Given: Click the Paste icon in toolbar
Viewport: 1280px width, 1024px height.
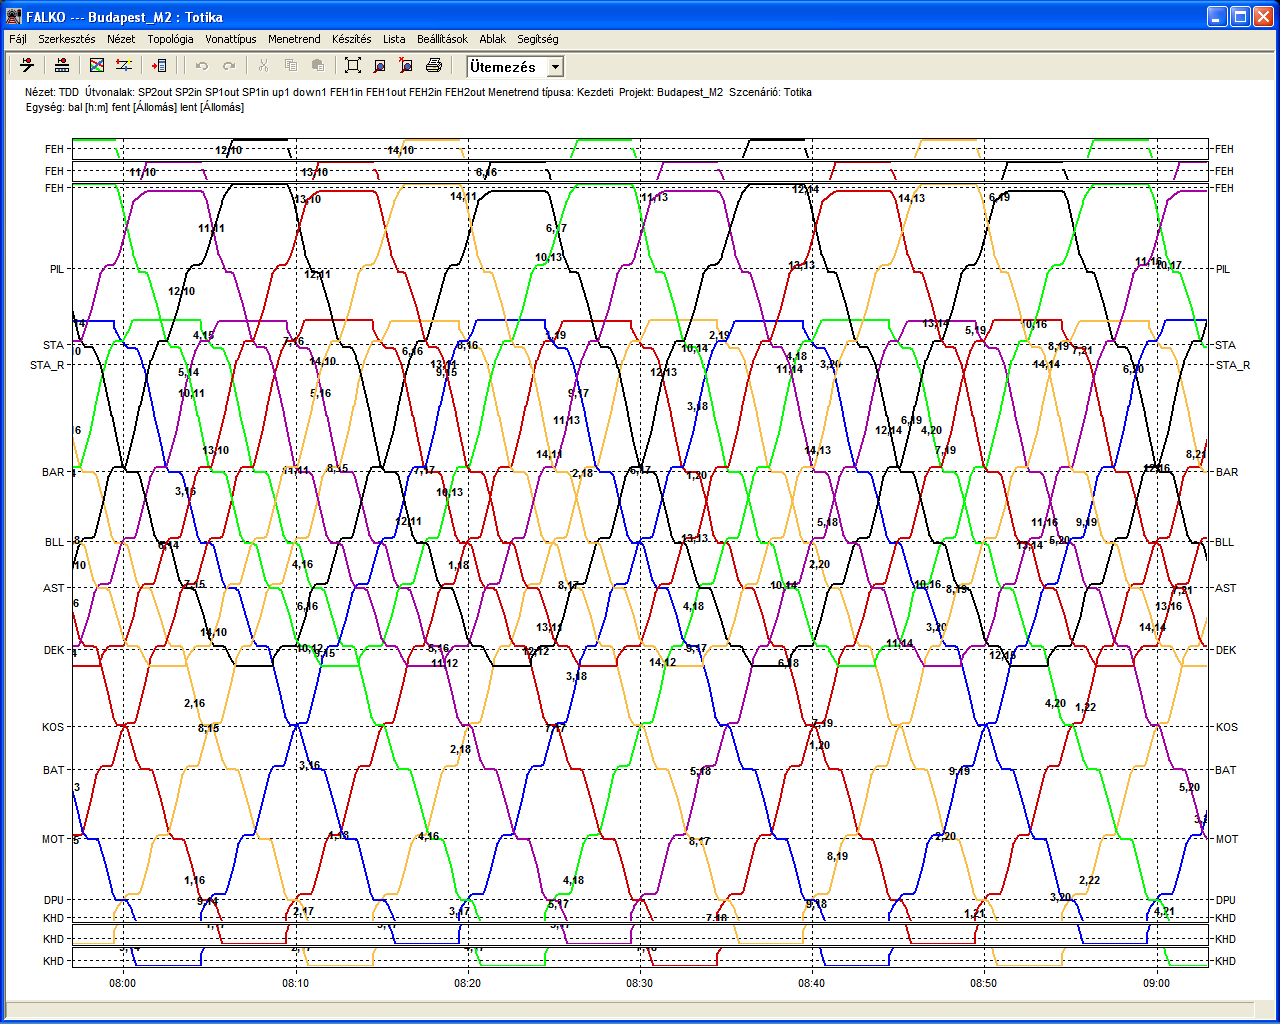Looking at the screenshot, I should point(318,66).
